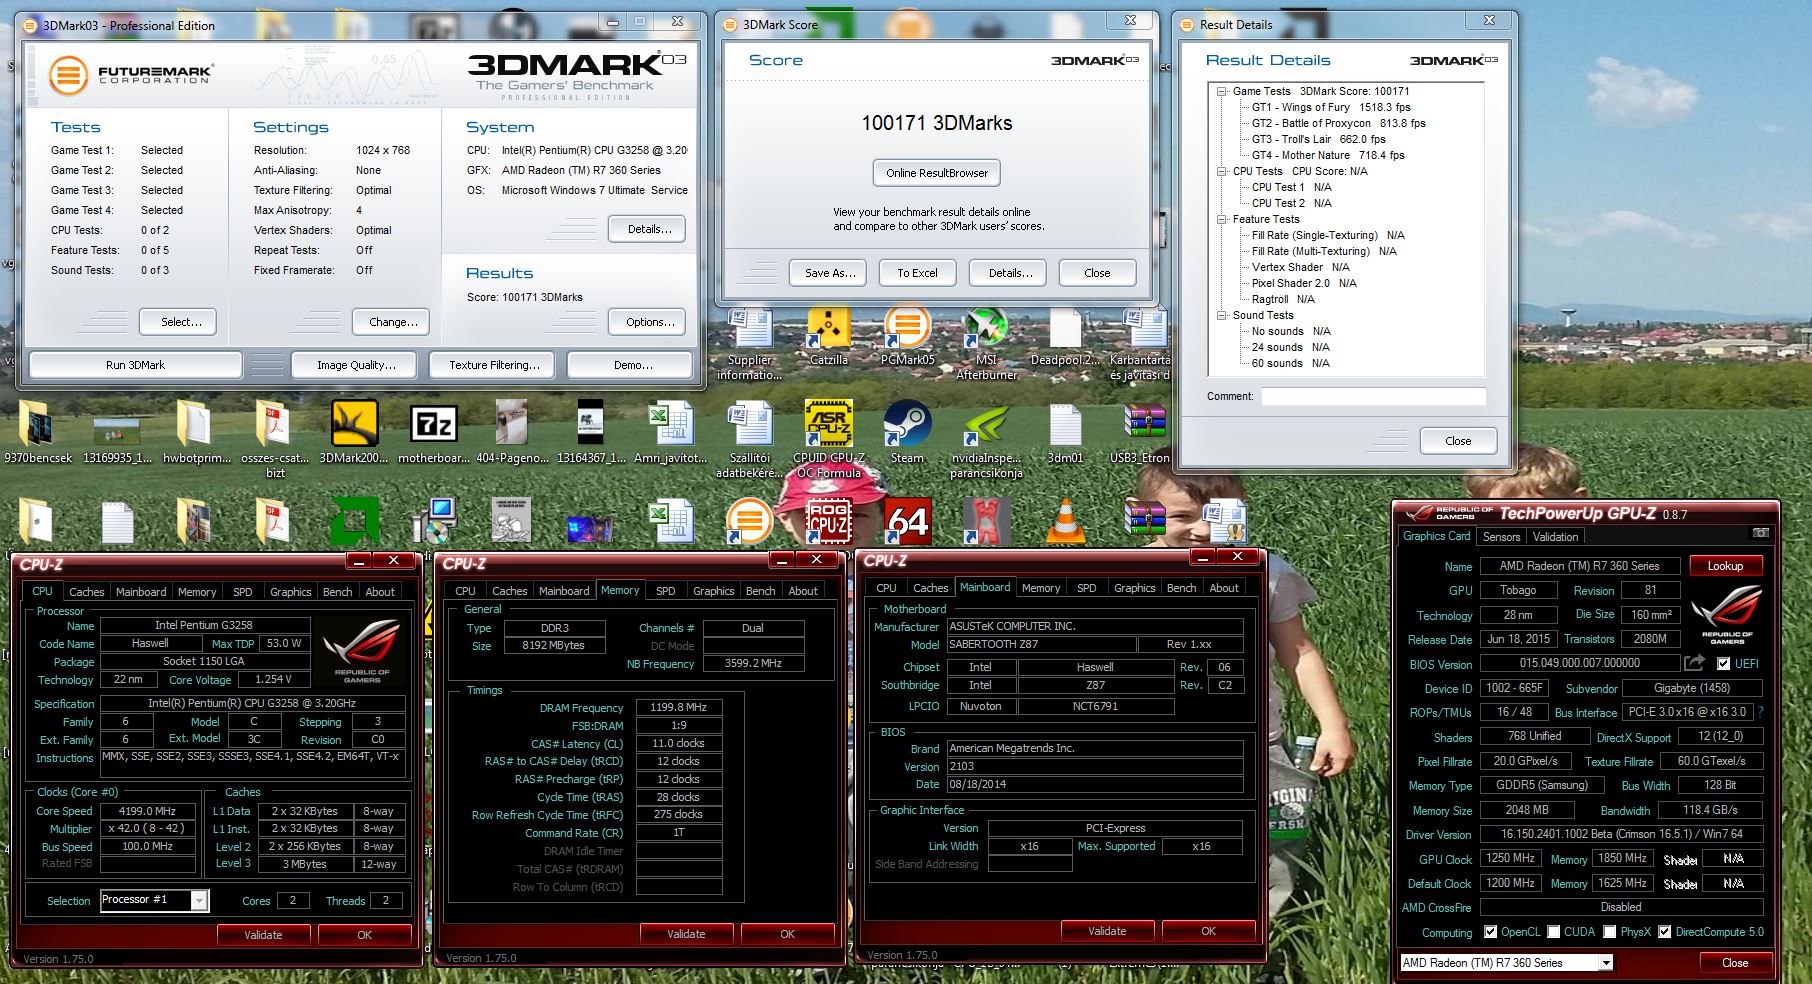
Task: Select GT1 - Wings of Fury result row
Action: point(1331,107)
